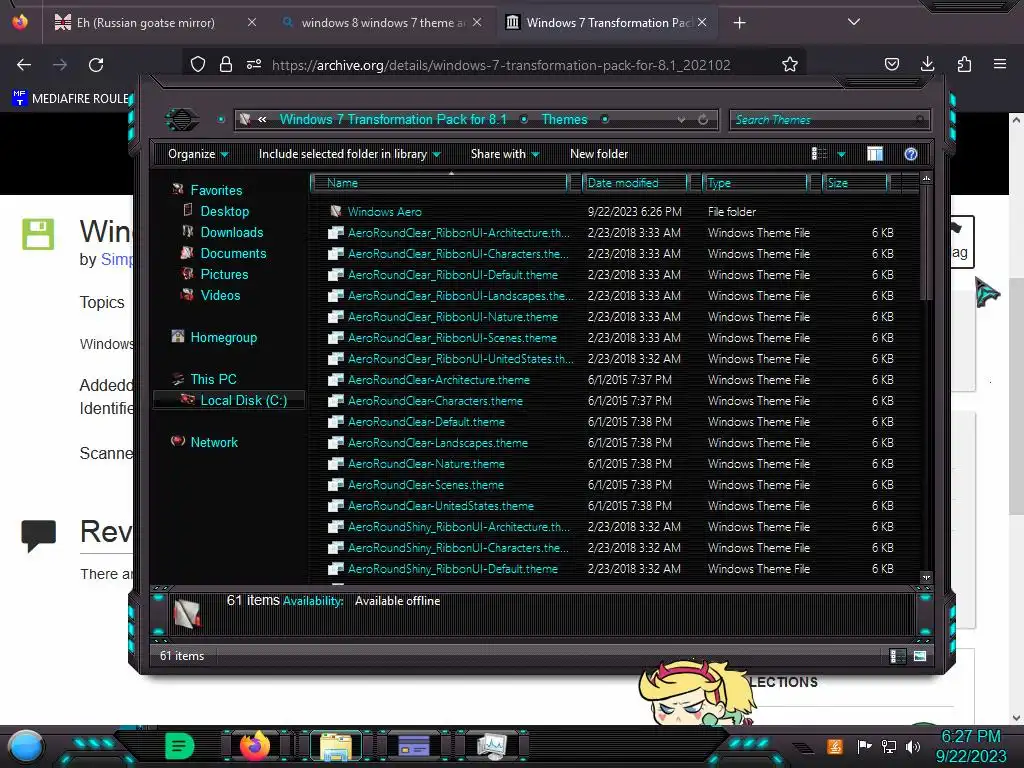Click icon of AeroRoundClear-Nature.theme file

click(336, 464)
